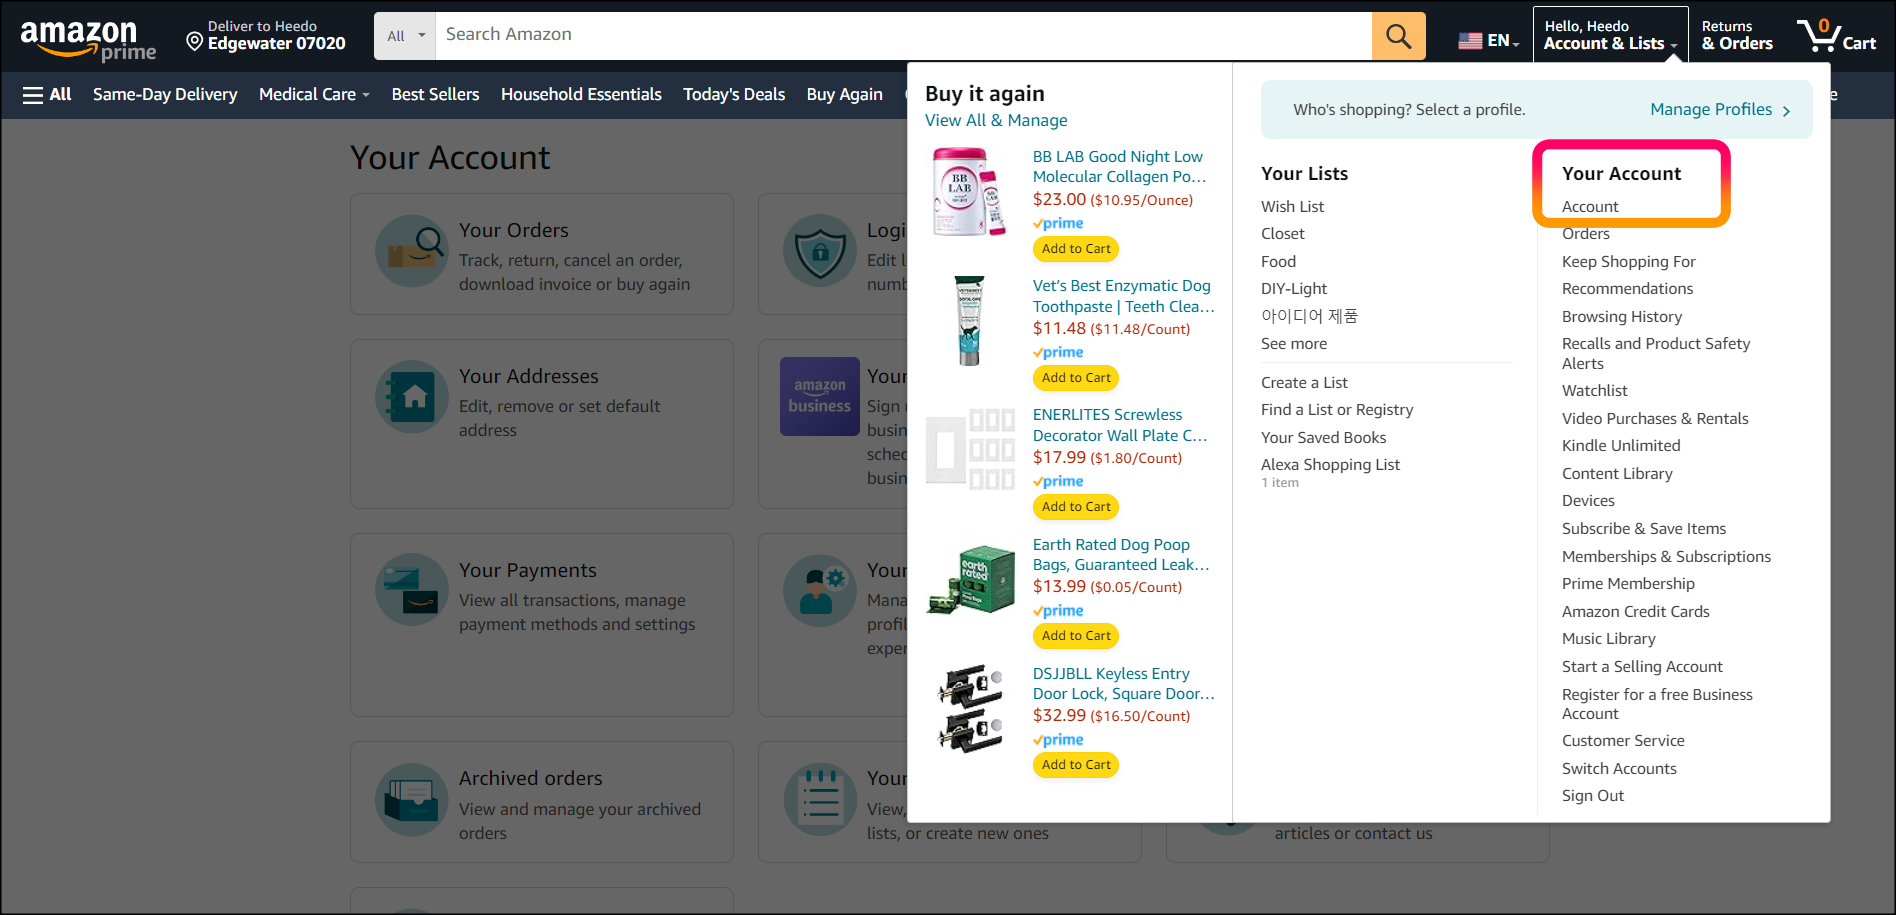
Task: Click the Amazon Business logo tile
Action: [820, 397]
